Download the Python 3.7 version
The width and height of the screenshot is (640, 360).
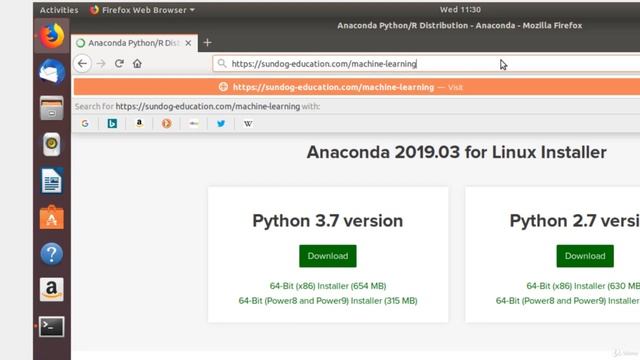click(x=328, y=256)
